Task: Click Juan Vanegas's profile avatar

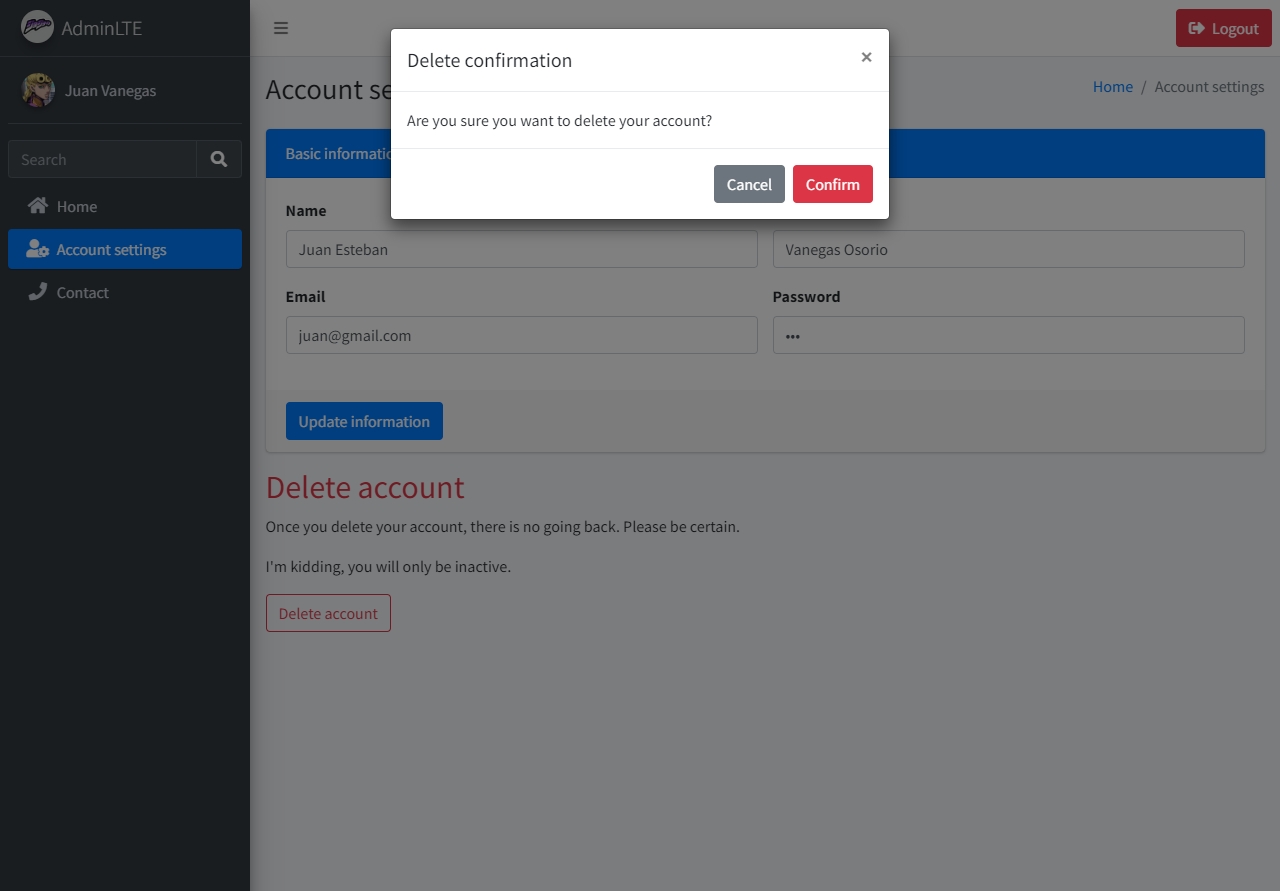Action: click(x=37, y=90)
